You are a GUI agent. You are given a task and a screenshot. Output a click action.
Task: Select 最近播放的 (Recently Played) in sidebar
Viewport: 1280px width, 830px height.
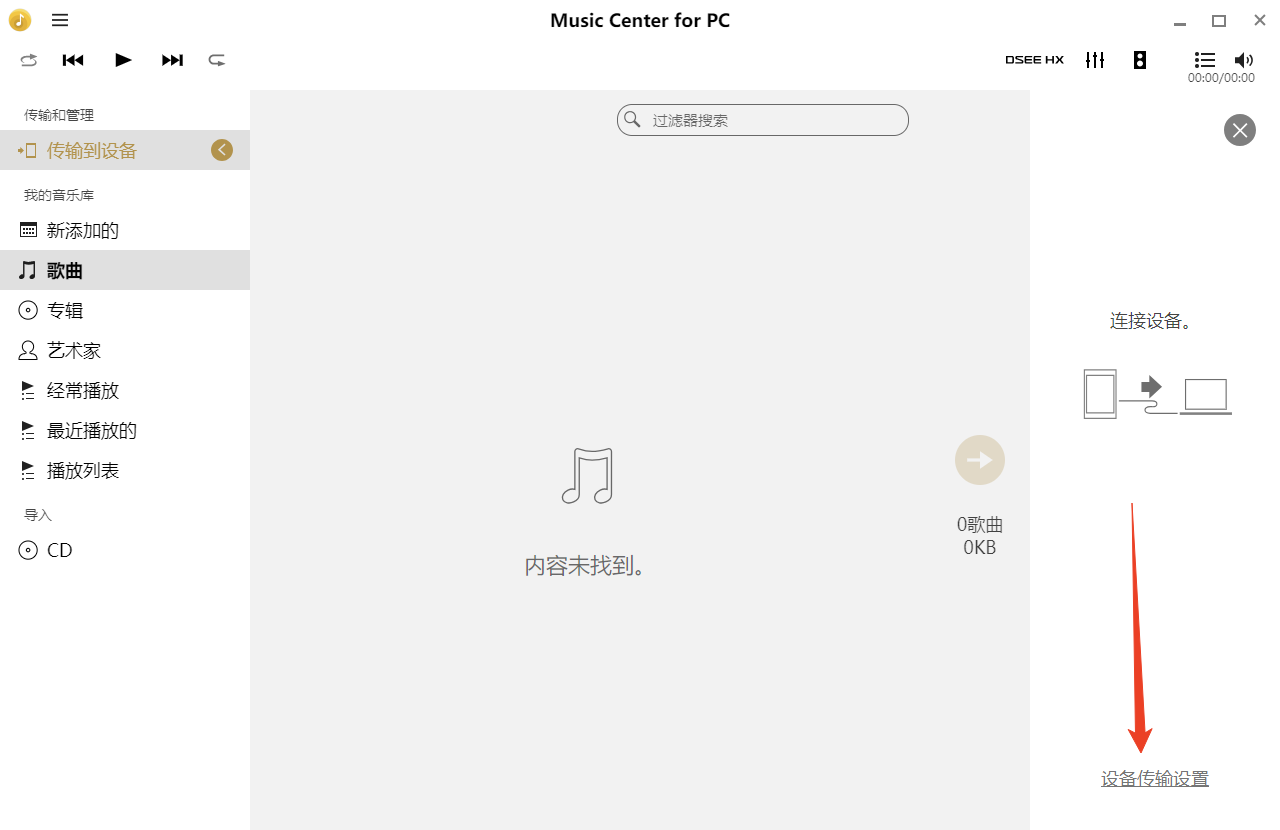(85, 430)
